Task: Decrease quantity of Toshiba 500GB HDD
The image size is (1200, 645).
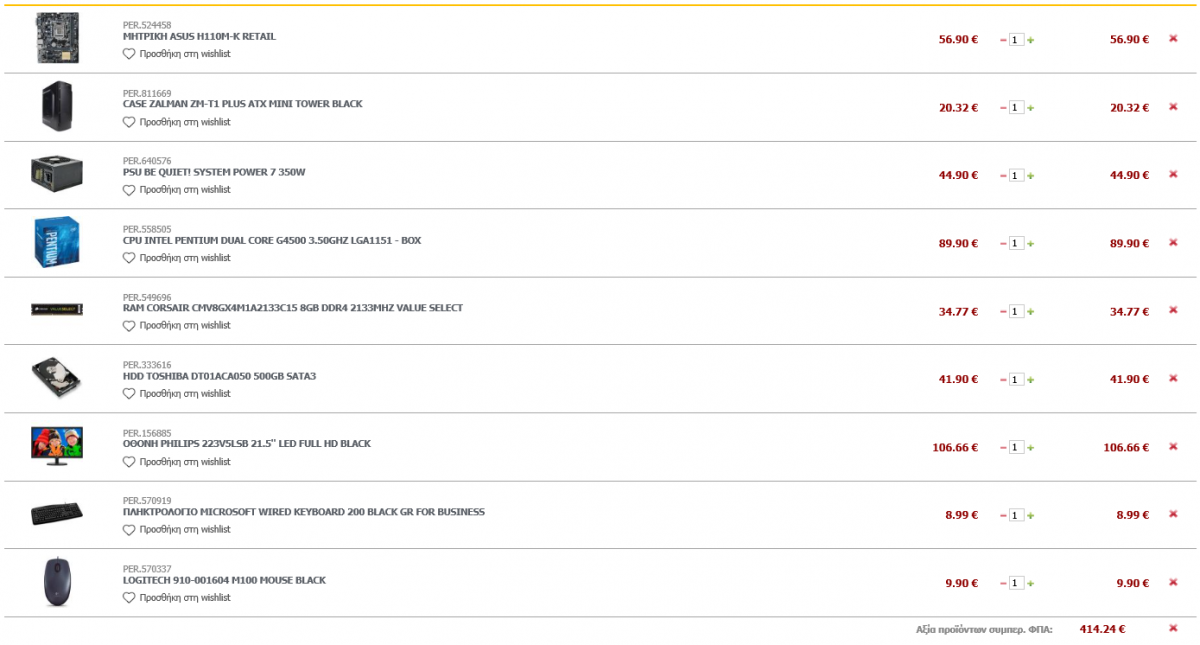Action: click(x=1003, y=380)
